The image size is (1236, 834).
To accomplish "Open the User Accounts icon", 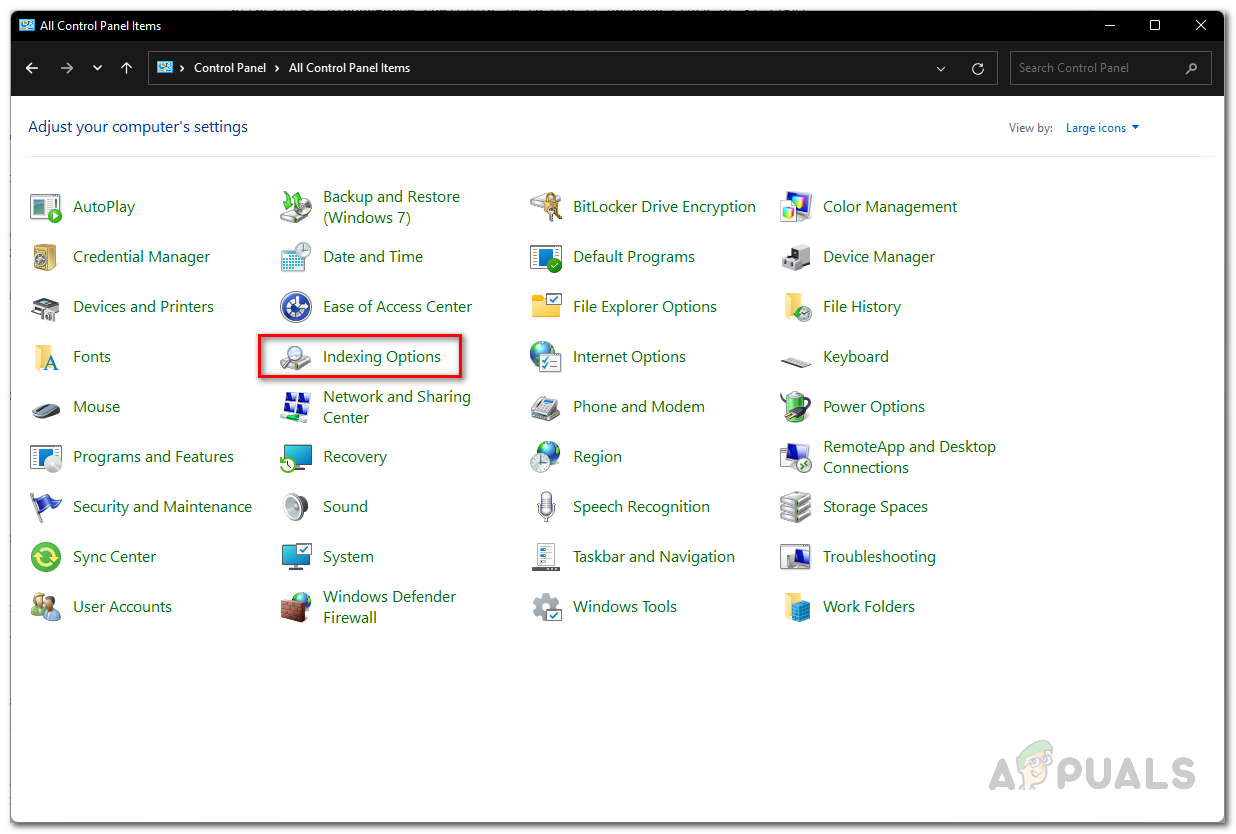I will tap(46, 607).
